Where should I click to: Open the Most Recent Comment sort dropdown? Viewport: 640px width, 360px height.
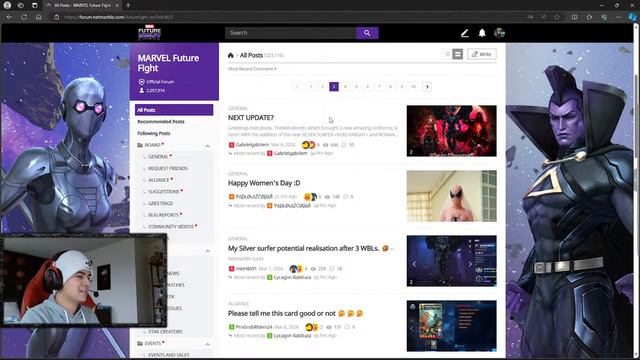coord(252,69)
